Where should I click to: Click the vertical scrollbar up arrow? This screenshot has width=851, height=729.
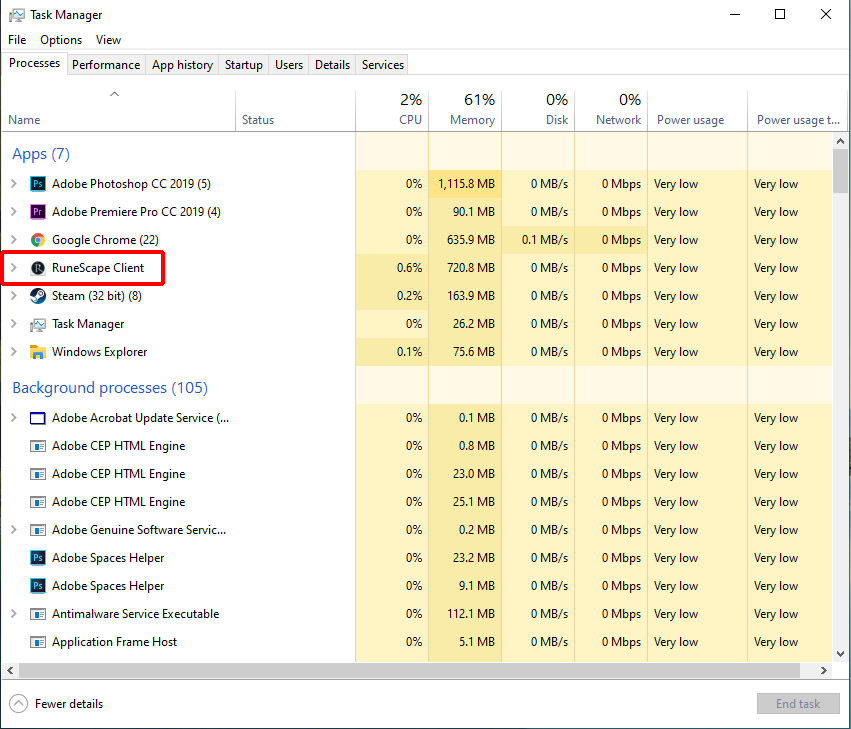[x=841, y=141]
